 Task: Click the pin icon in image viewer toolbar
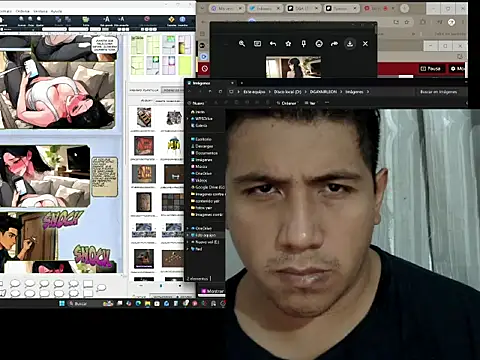(303, 44)
